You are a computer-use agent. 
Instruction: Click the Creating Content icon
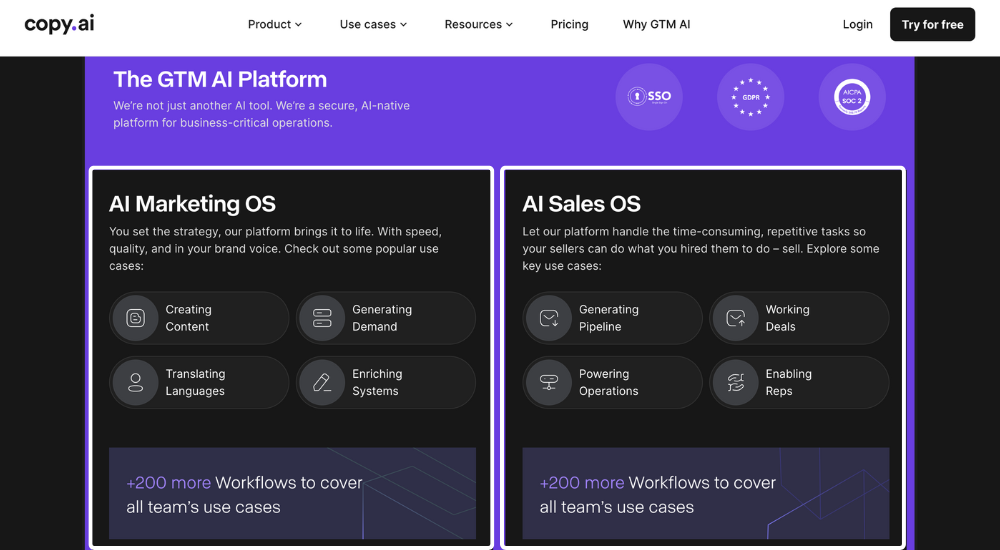(x=135, y=318)
